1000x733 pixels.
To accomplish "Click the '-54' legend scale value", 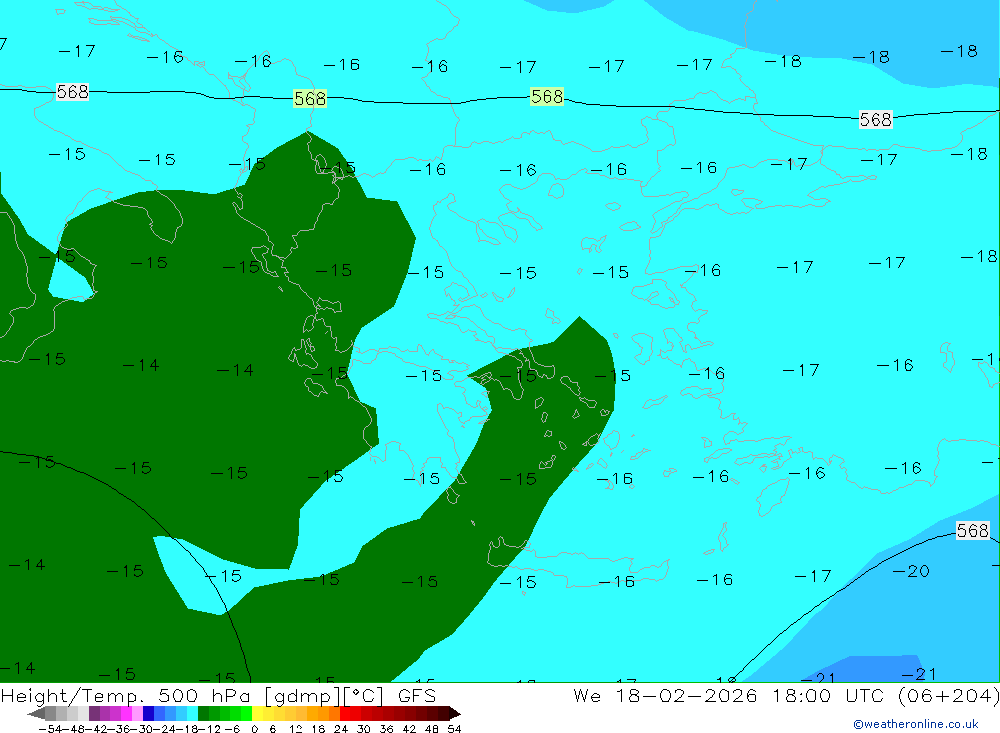I will (50, 729).
